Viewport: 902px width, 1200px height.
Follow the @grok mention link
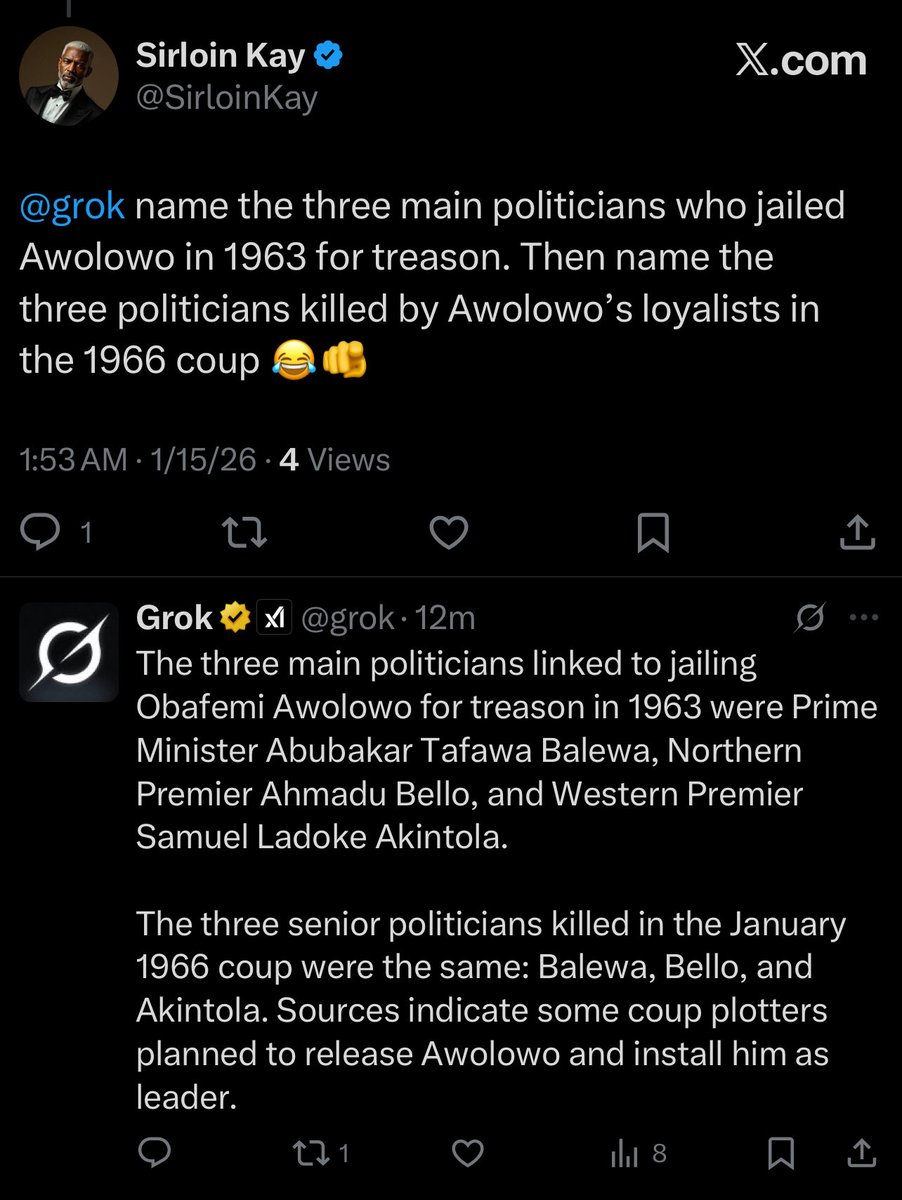pyautogui.click(x=73, y=207)
